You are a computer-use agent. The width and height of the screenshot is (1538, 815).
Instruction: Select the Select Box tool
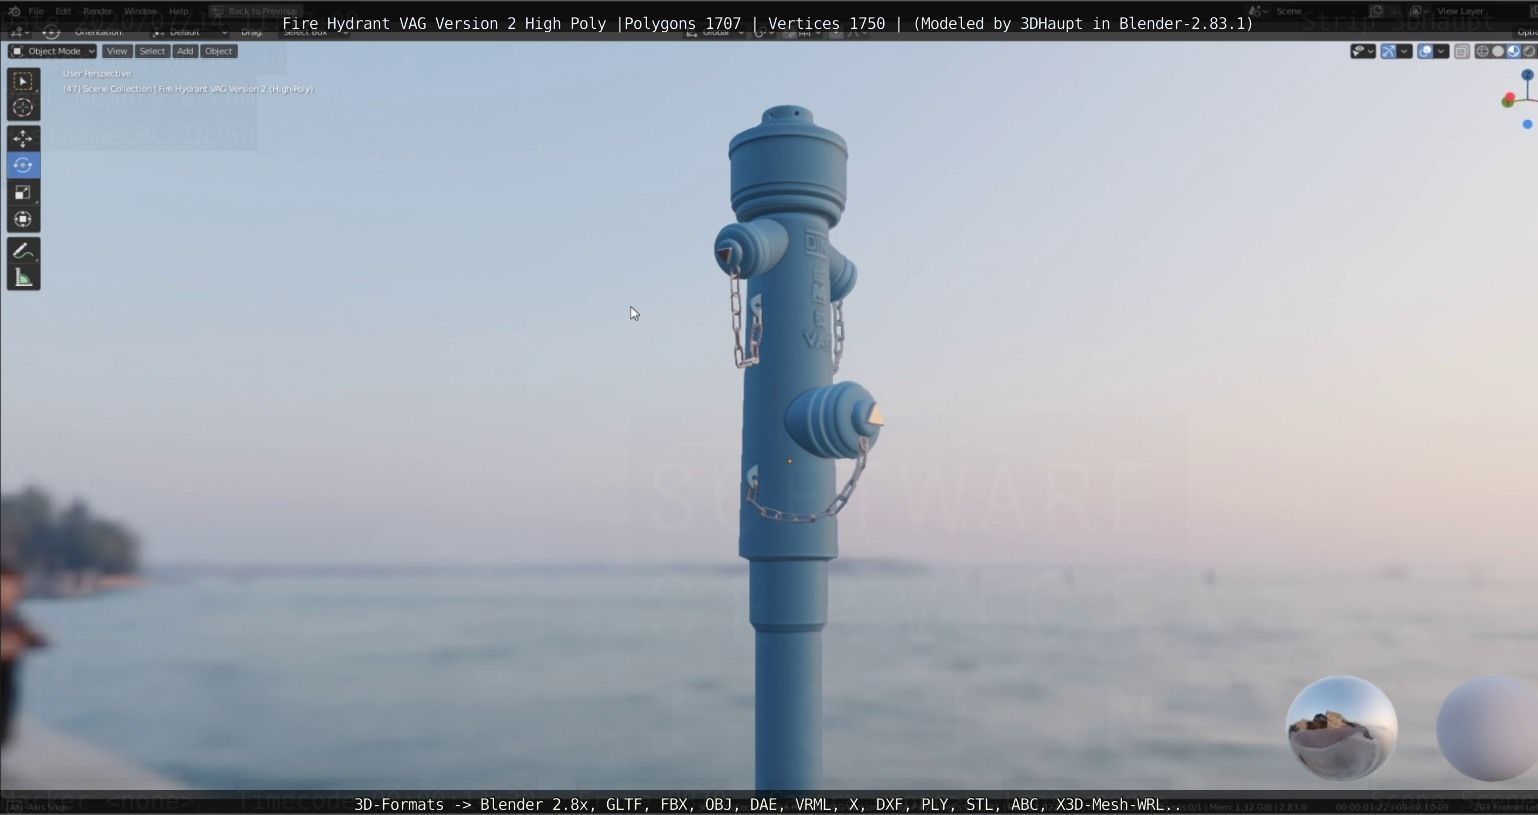(x=23, y=81)
